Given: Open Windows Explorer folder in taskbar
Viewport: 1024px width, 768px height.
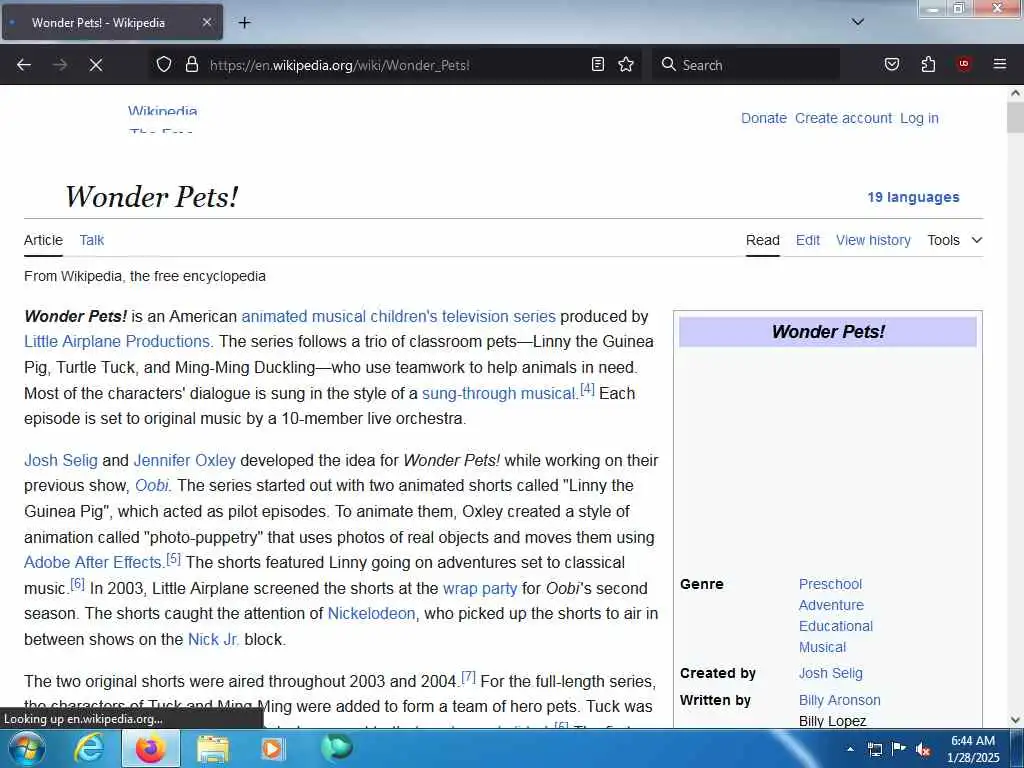Looking at the screenshot, I should point(213,748).
